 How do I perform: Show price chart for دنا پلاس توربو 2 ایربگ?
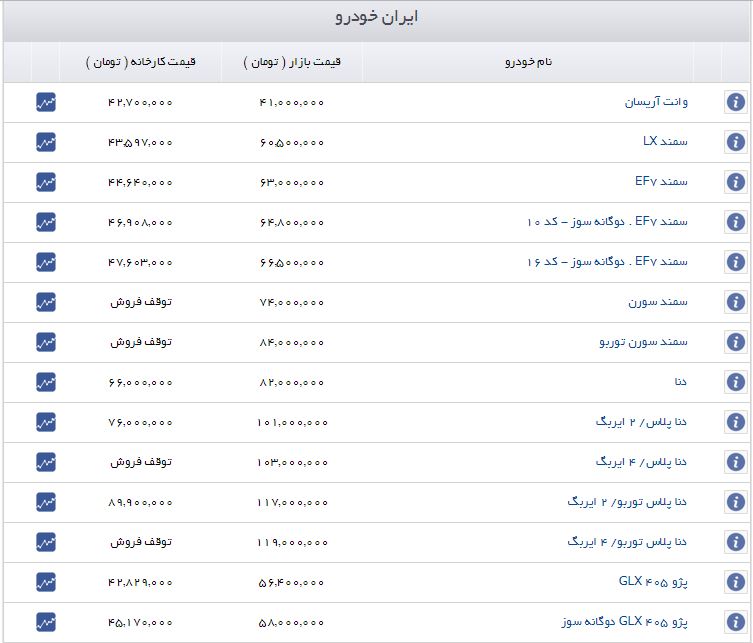[46, 502]
